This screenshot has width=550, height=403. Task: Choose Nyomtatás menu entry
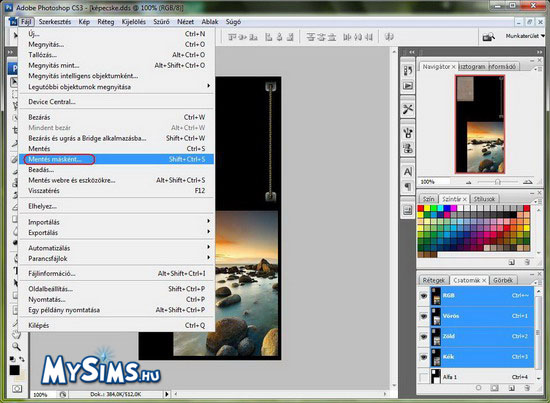(x=116, y=300)
